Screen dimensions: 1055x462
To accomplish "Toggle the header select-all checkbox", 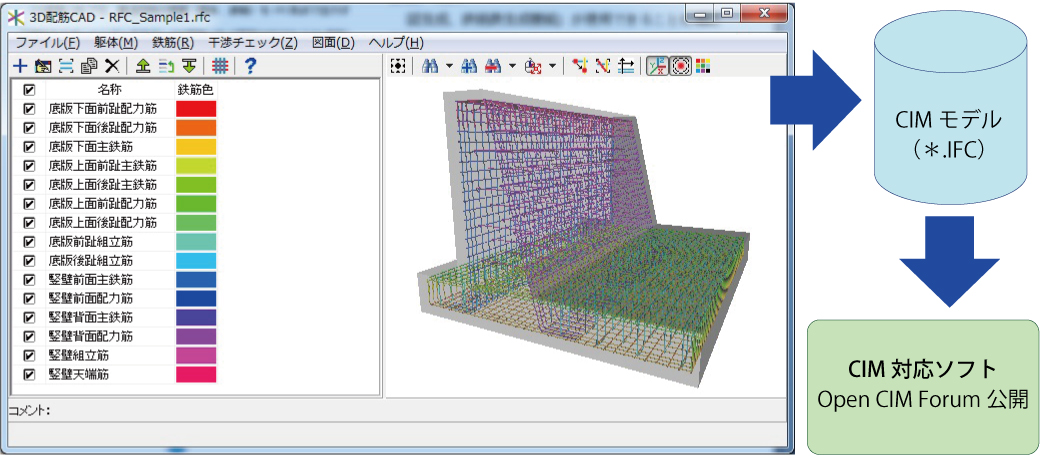I will click(29, 89).
